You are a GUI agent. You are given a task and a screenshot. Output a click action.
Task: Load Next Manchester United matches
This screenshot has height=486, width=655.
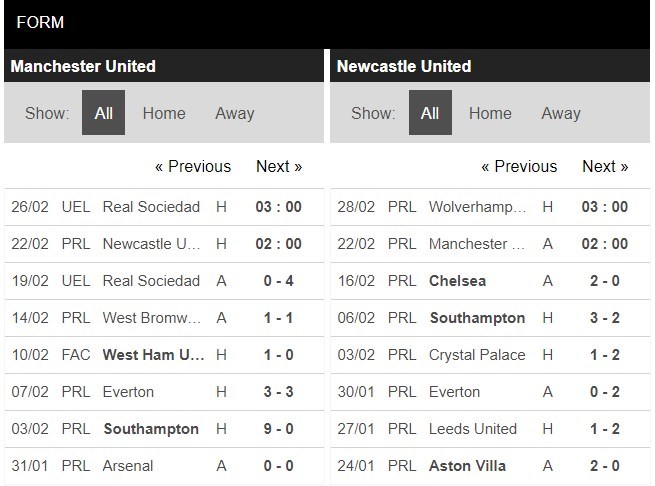[279, 167]
